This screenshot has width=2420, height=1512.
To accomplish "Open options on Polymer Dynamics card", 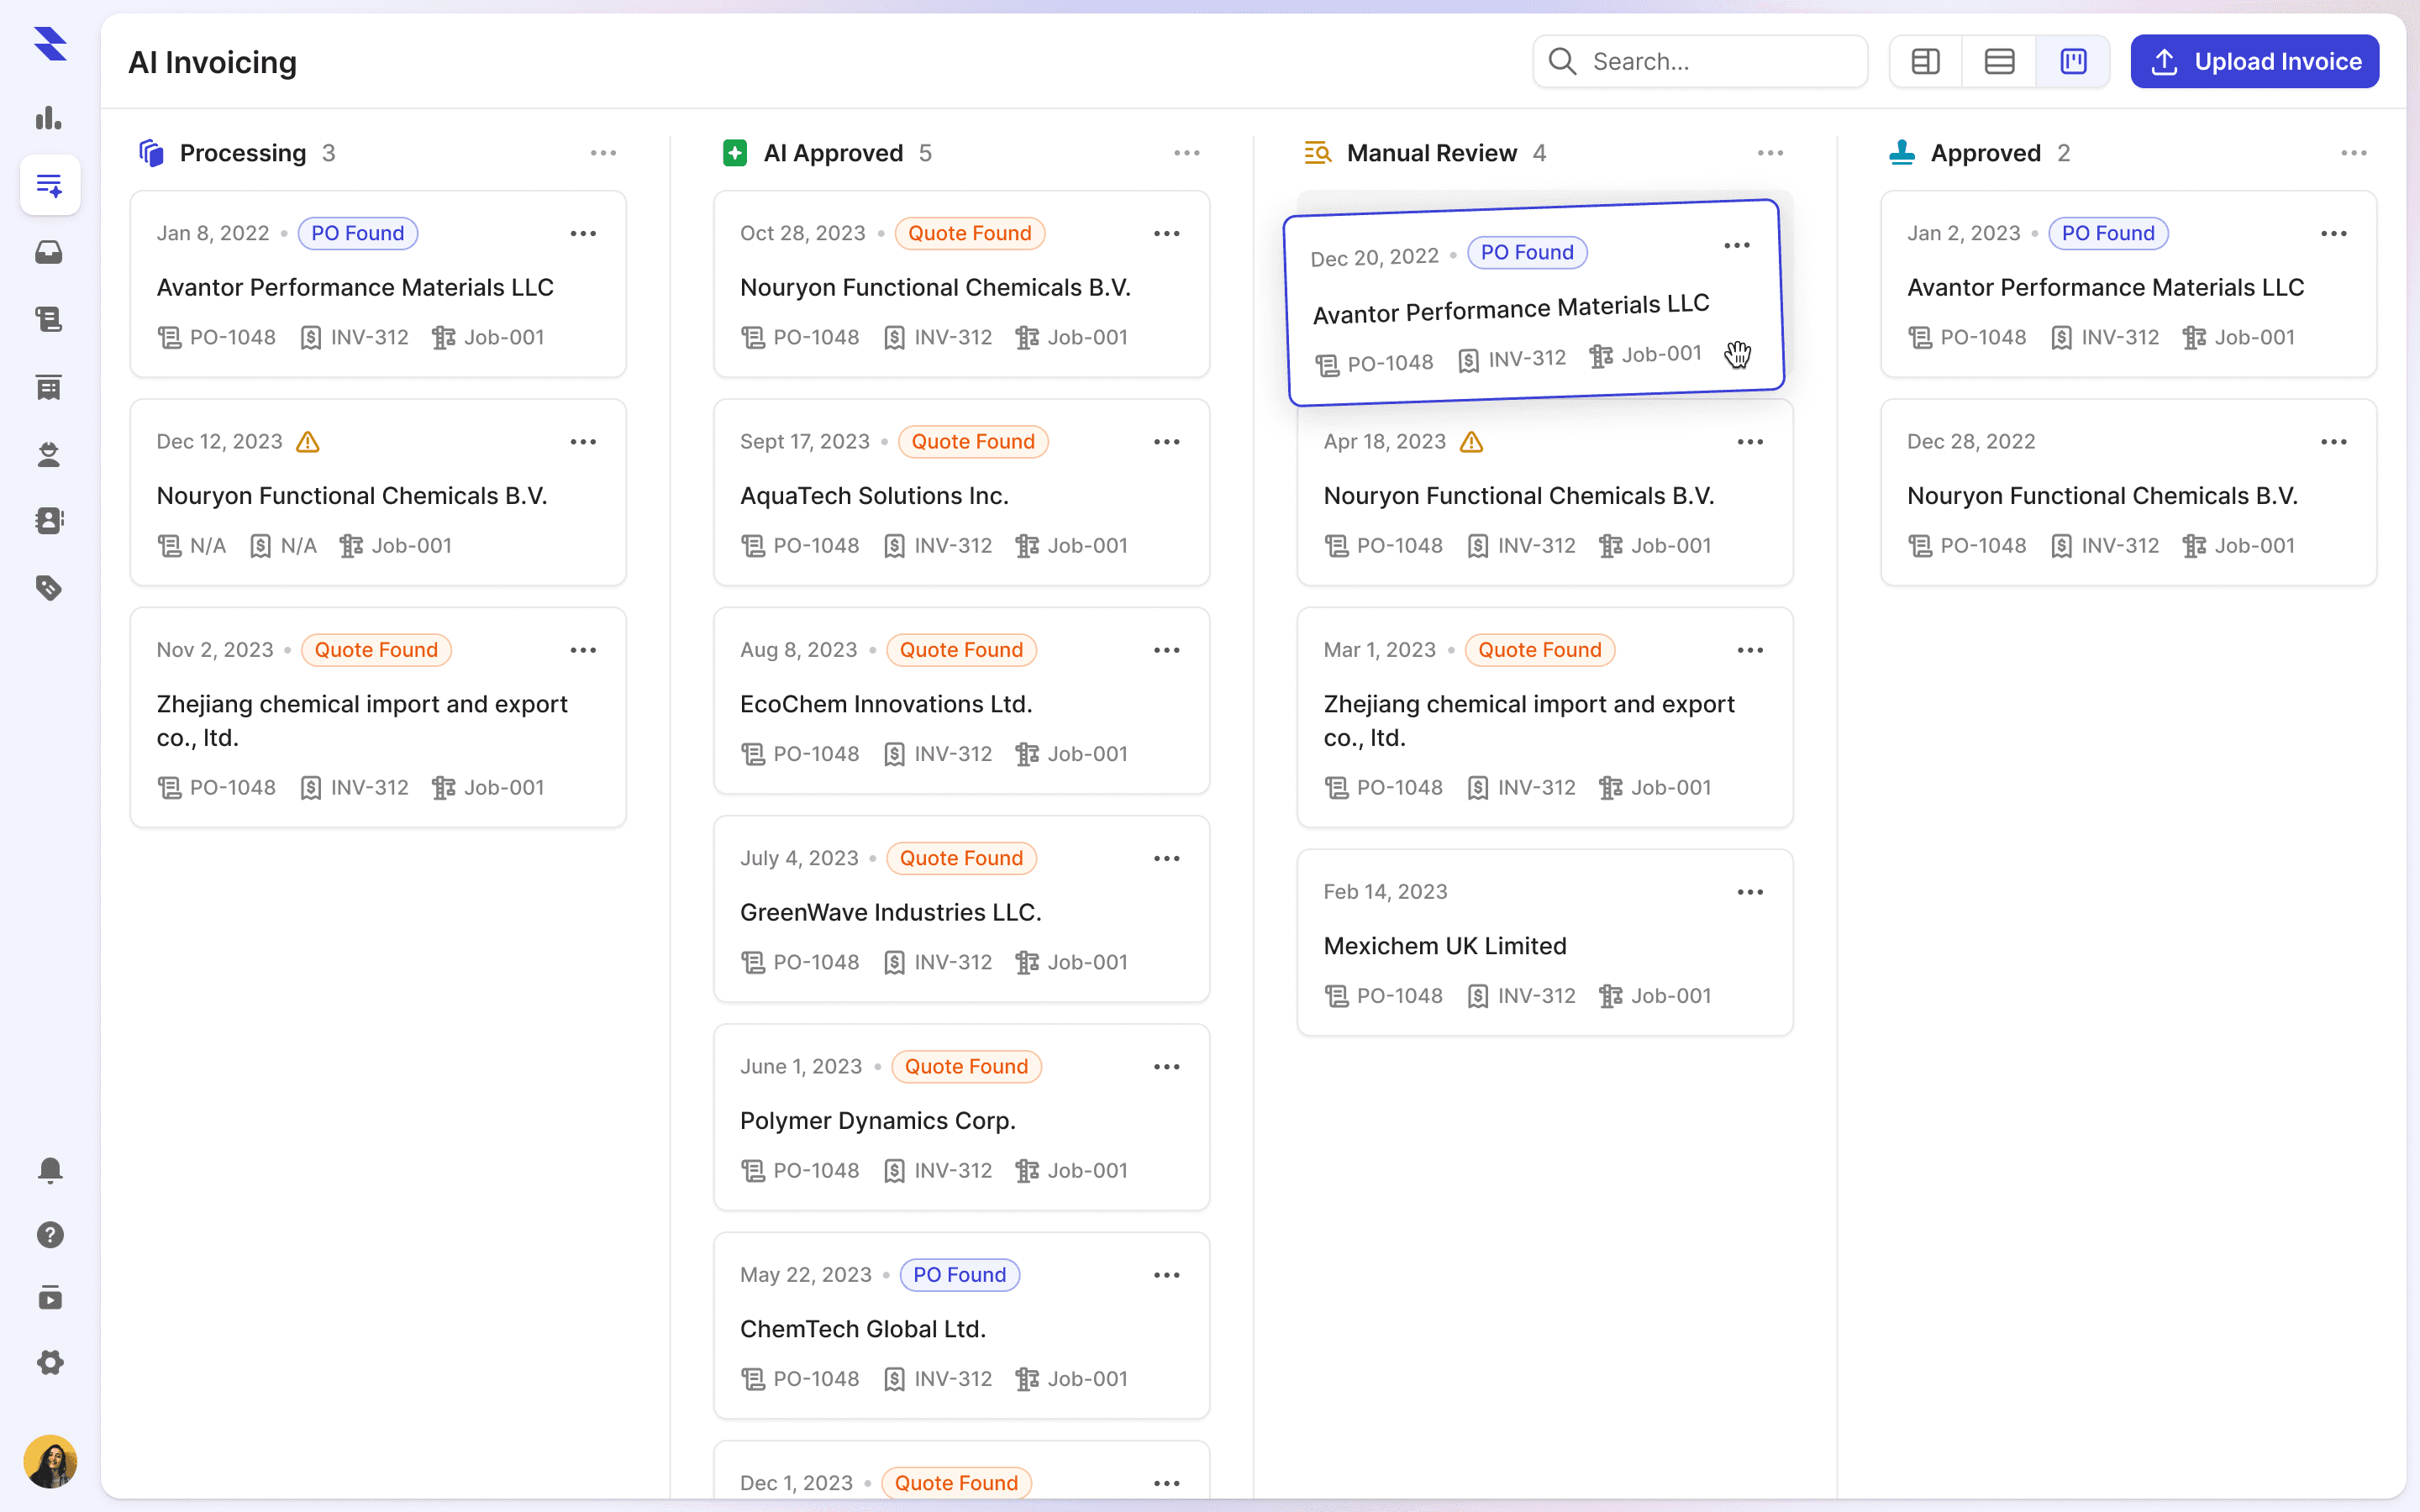I will point(1167,1067).
